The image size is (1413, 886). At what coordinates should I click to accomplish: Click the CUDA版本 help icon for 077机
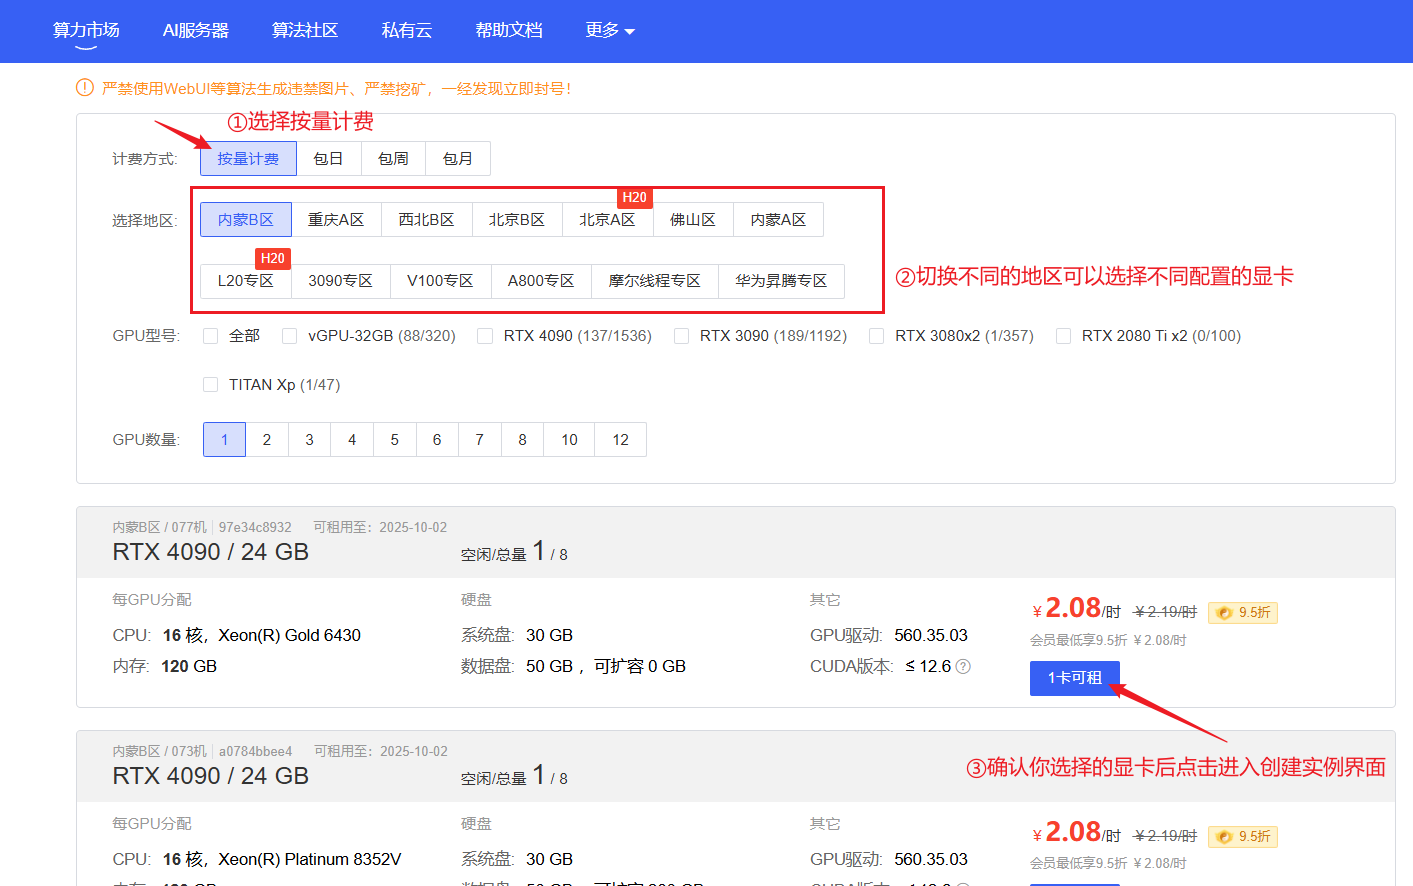pyautogui.click(x=963, y=666)
